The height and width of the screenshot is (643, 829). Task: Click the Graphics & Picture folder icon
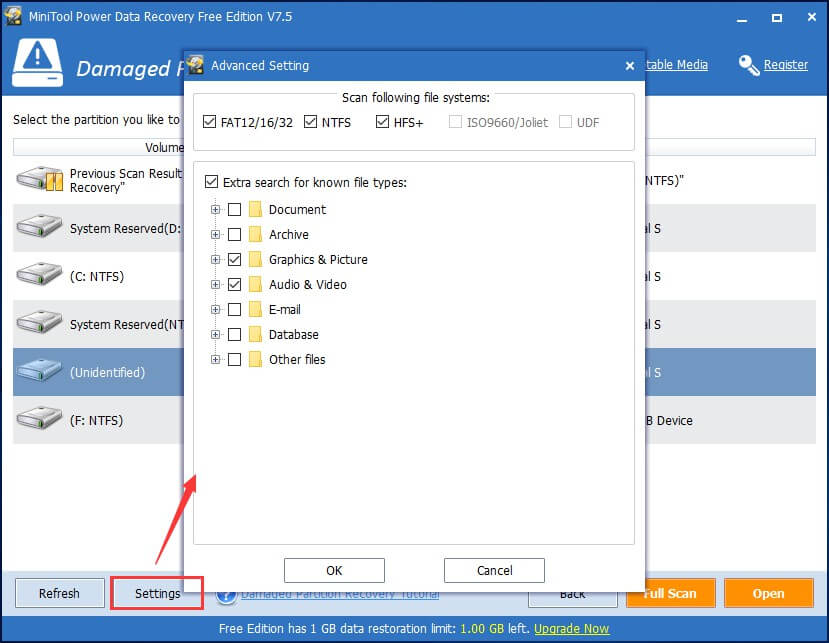click(x=255, y=259)
